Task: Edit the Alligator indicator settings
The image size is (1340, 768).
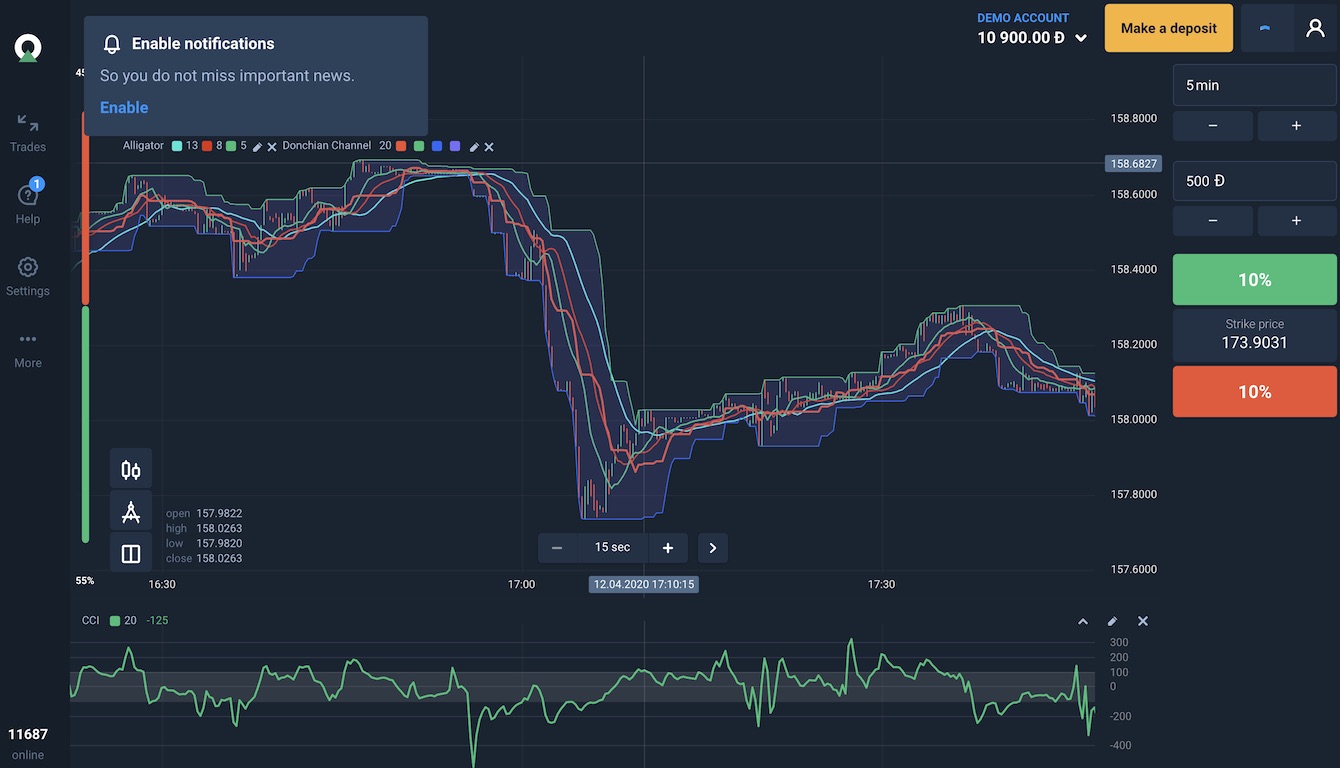Action: 257,147
